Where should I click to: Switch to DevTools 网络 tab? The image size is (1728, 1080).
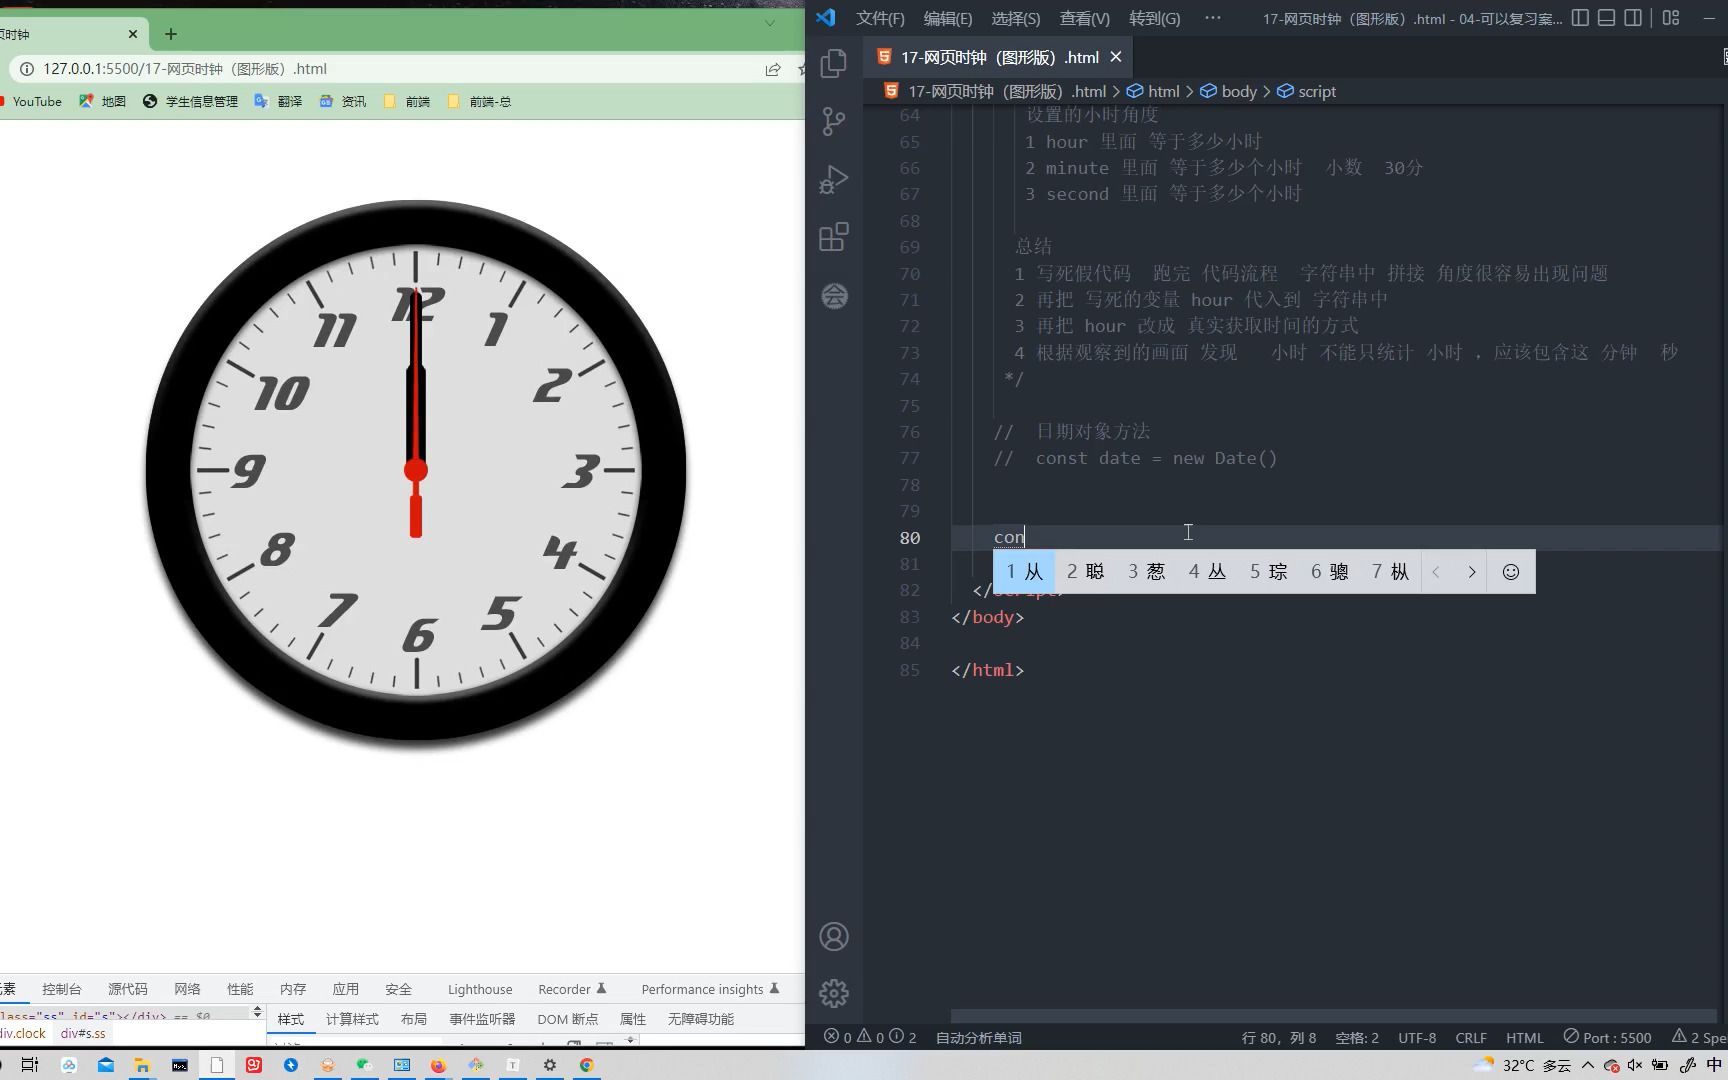coord(187,989)
